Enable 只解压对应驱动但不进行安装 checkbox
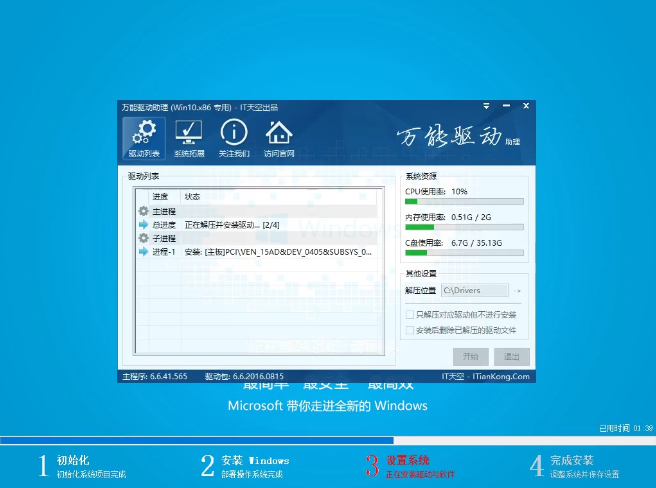This screenshot has width=656, height=488. coord(408,314)
